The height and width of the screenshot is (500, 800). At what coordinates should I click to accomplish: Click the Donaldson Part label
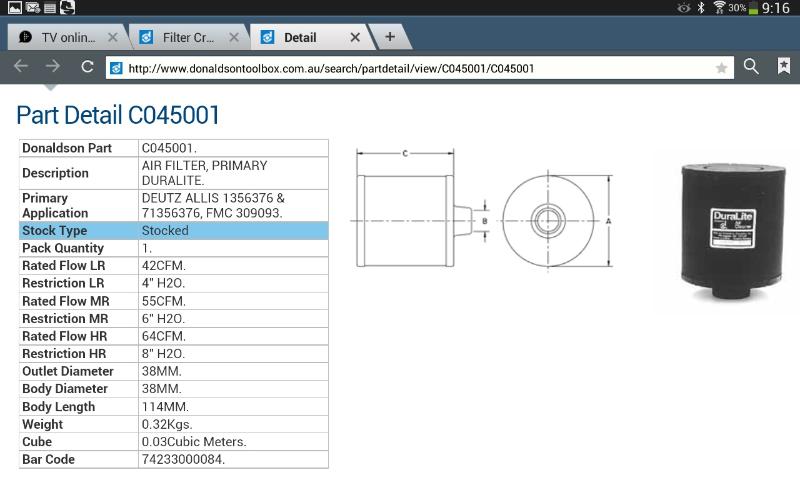[67, 148]
